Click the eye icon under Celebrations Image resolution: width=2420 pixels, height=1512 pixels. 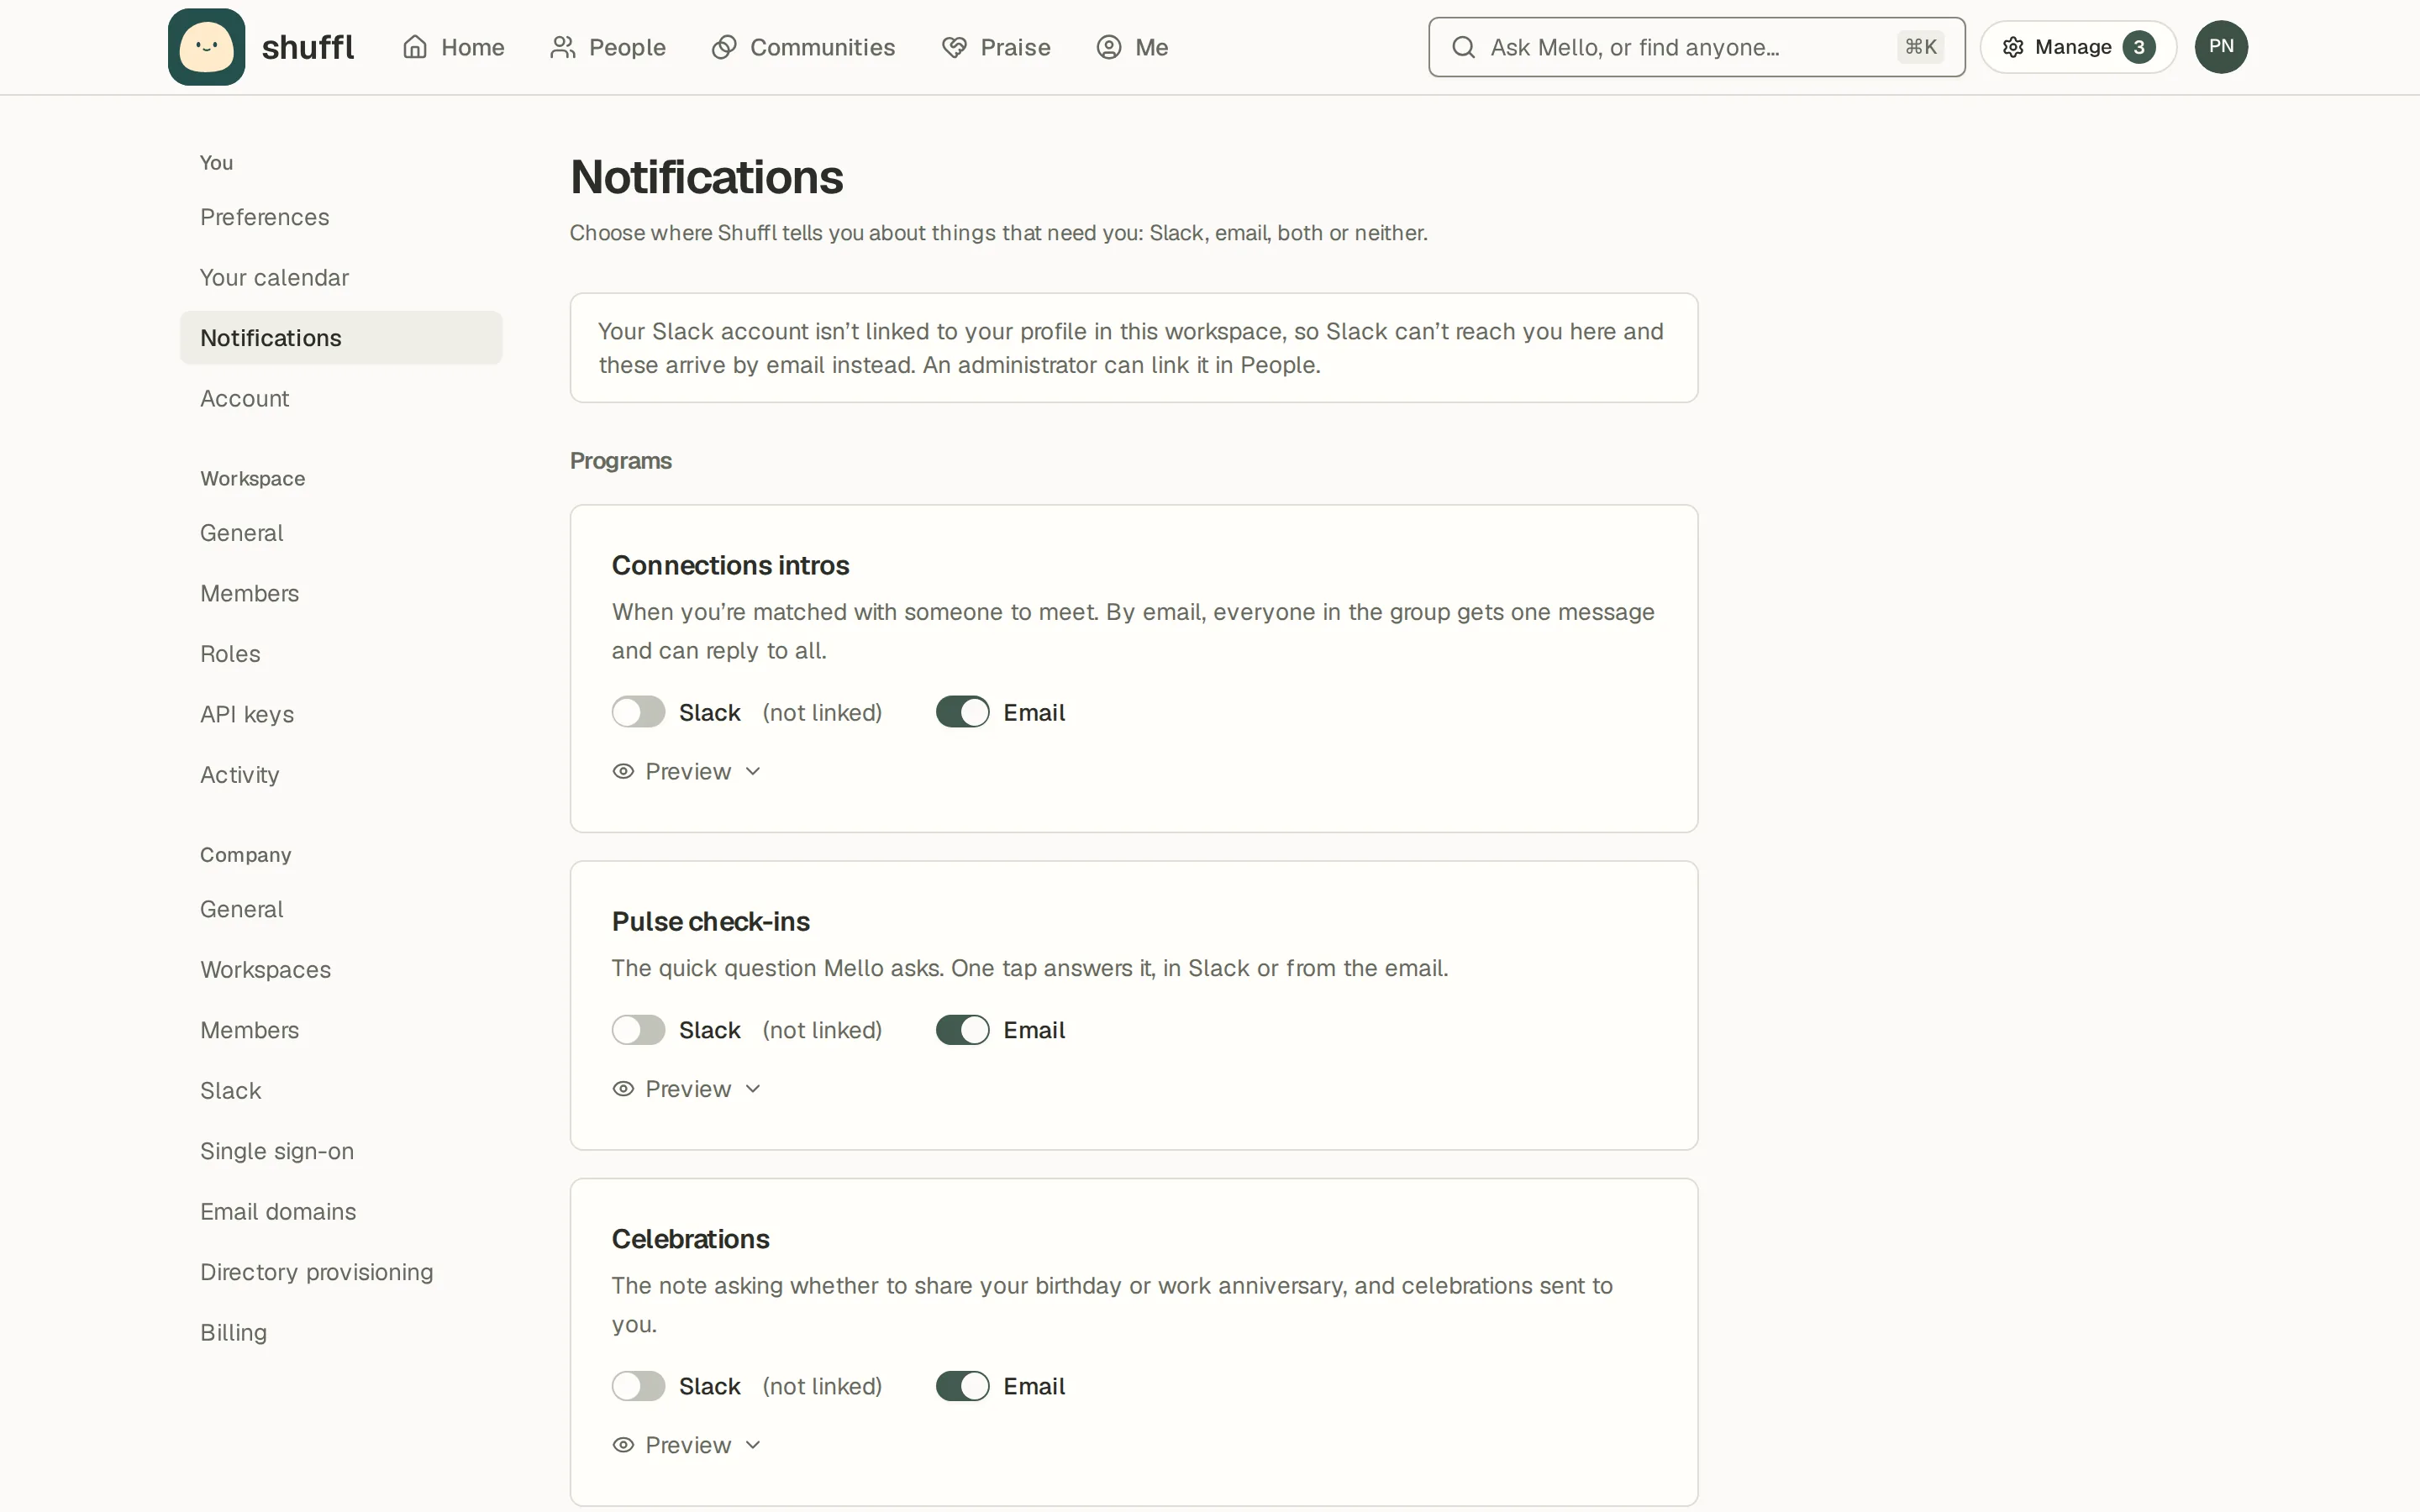click(x=623, y=1445)
